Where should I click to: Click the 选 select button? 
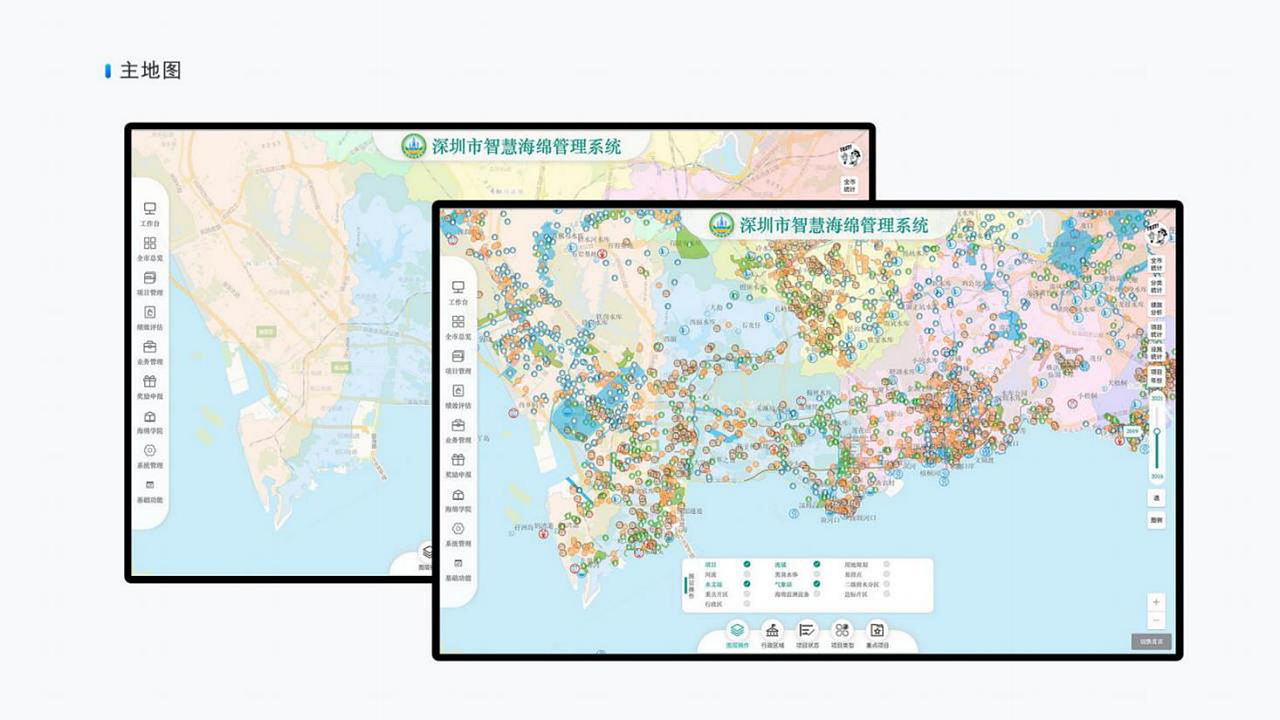[x=1156, y=497]
